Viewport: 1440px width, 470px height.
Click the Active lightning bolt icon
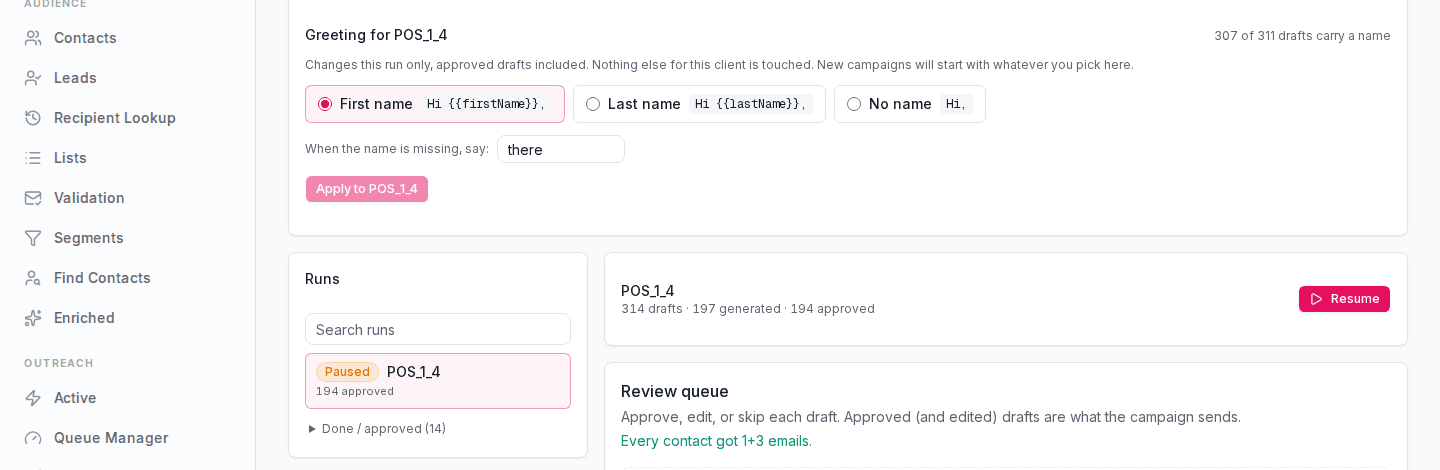pos(33,398)
